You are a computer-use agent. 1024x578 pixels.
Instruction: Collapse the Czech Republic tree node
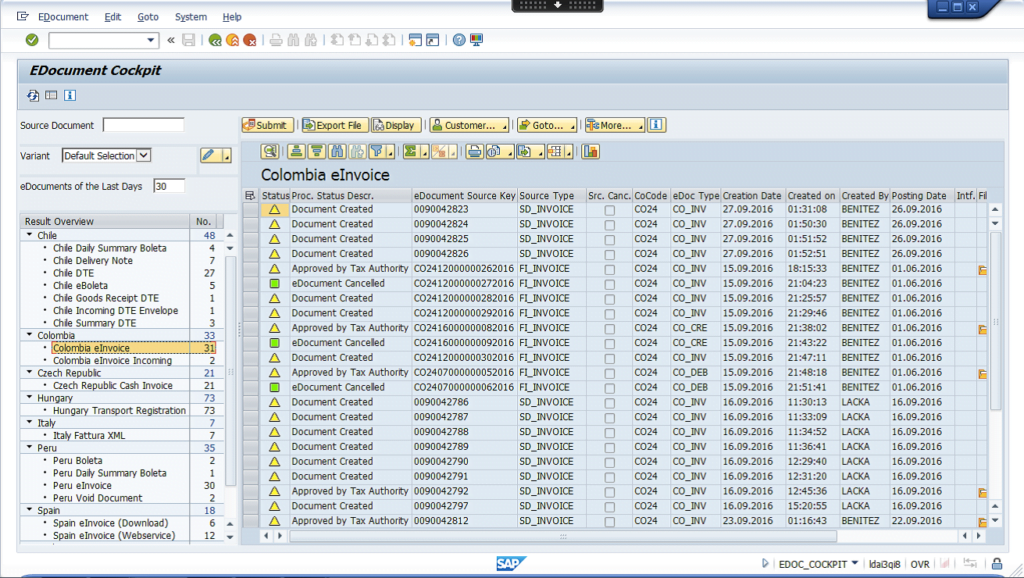point(29,372)
